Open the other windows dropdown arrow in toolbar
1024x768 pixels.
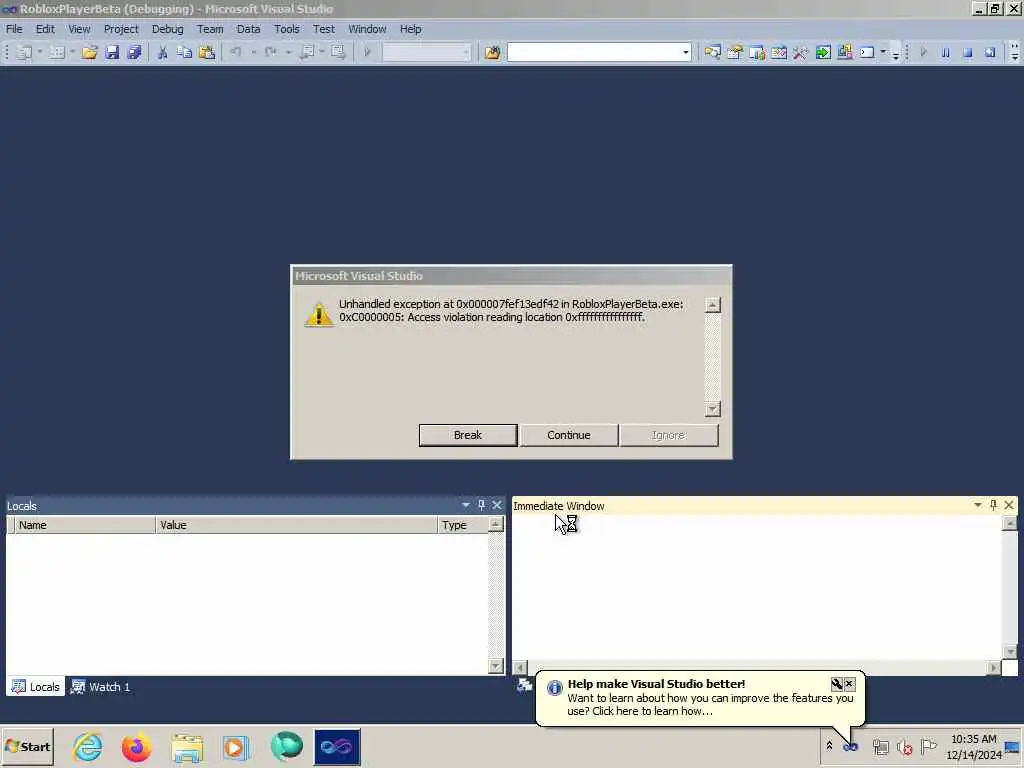(883, 52)
